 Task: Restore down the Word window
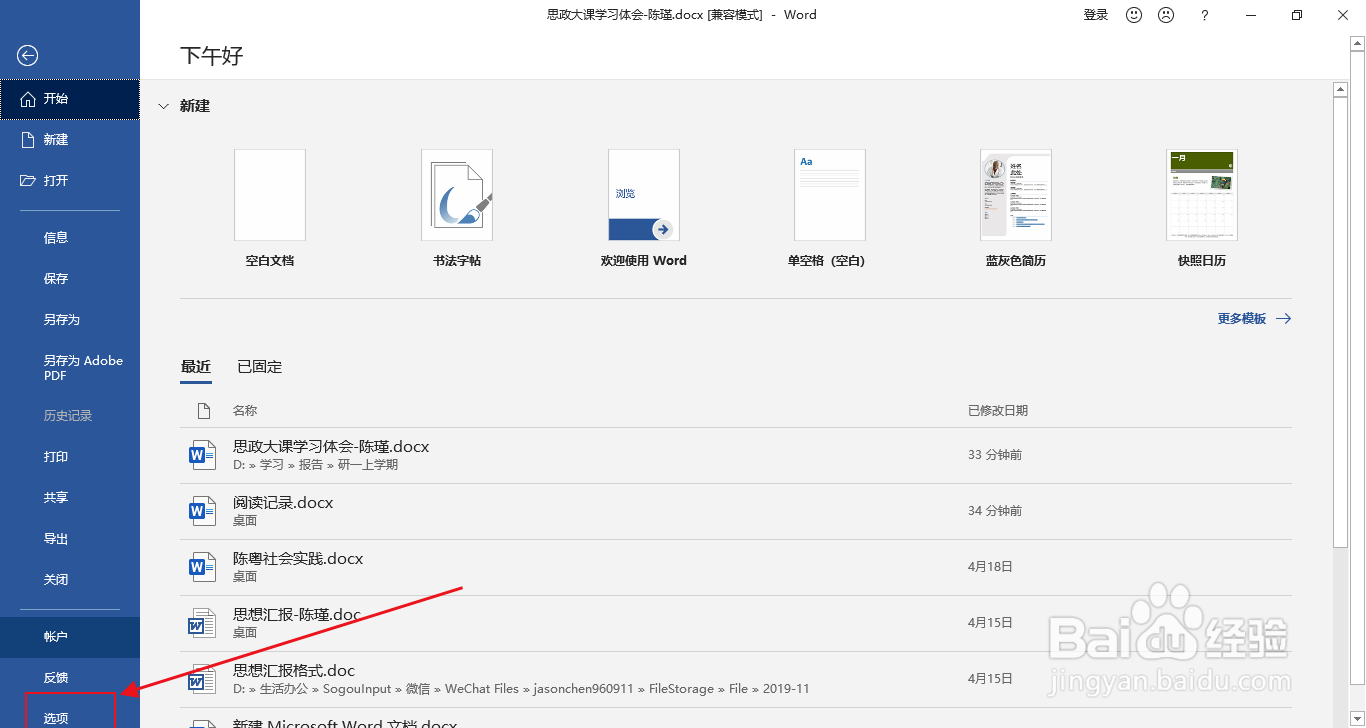pos(1297,15)
